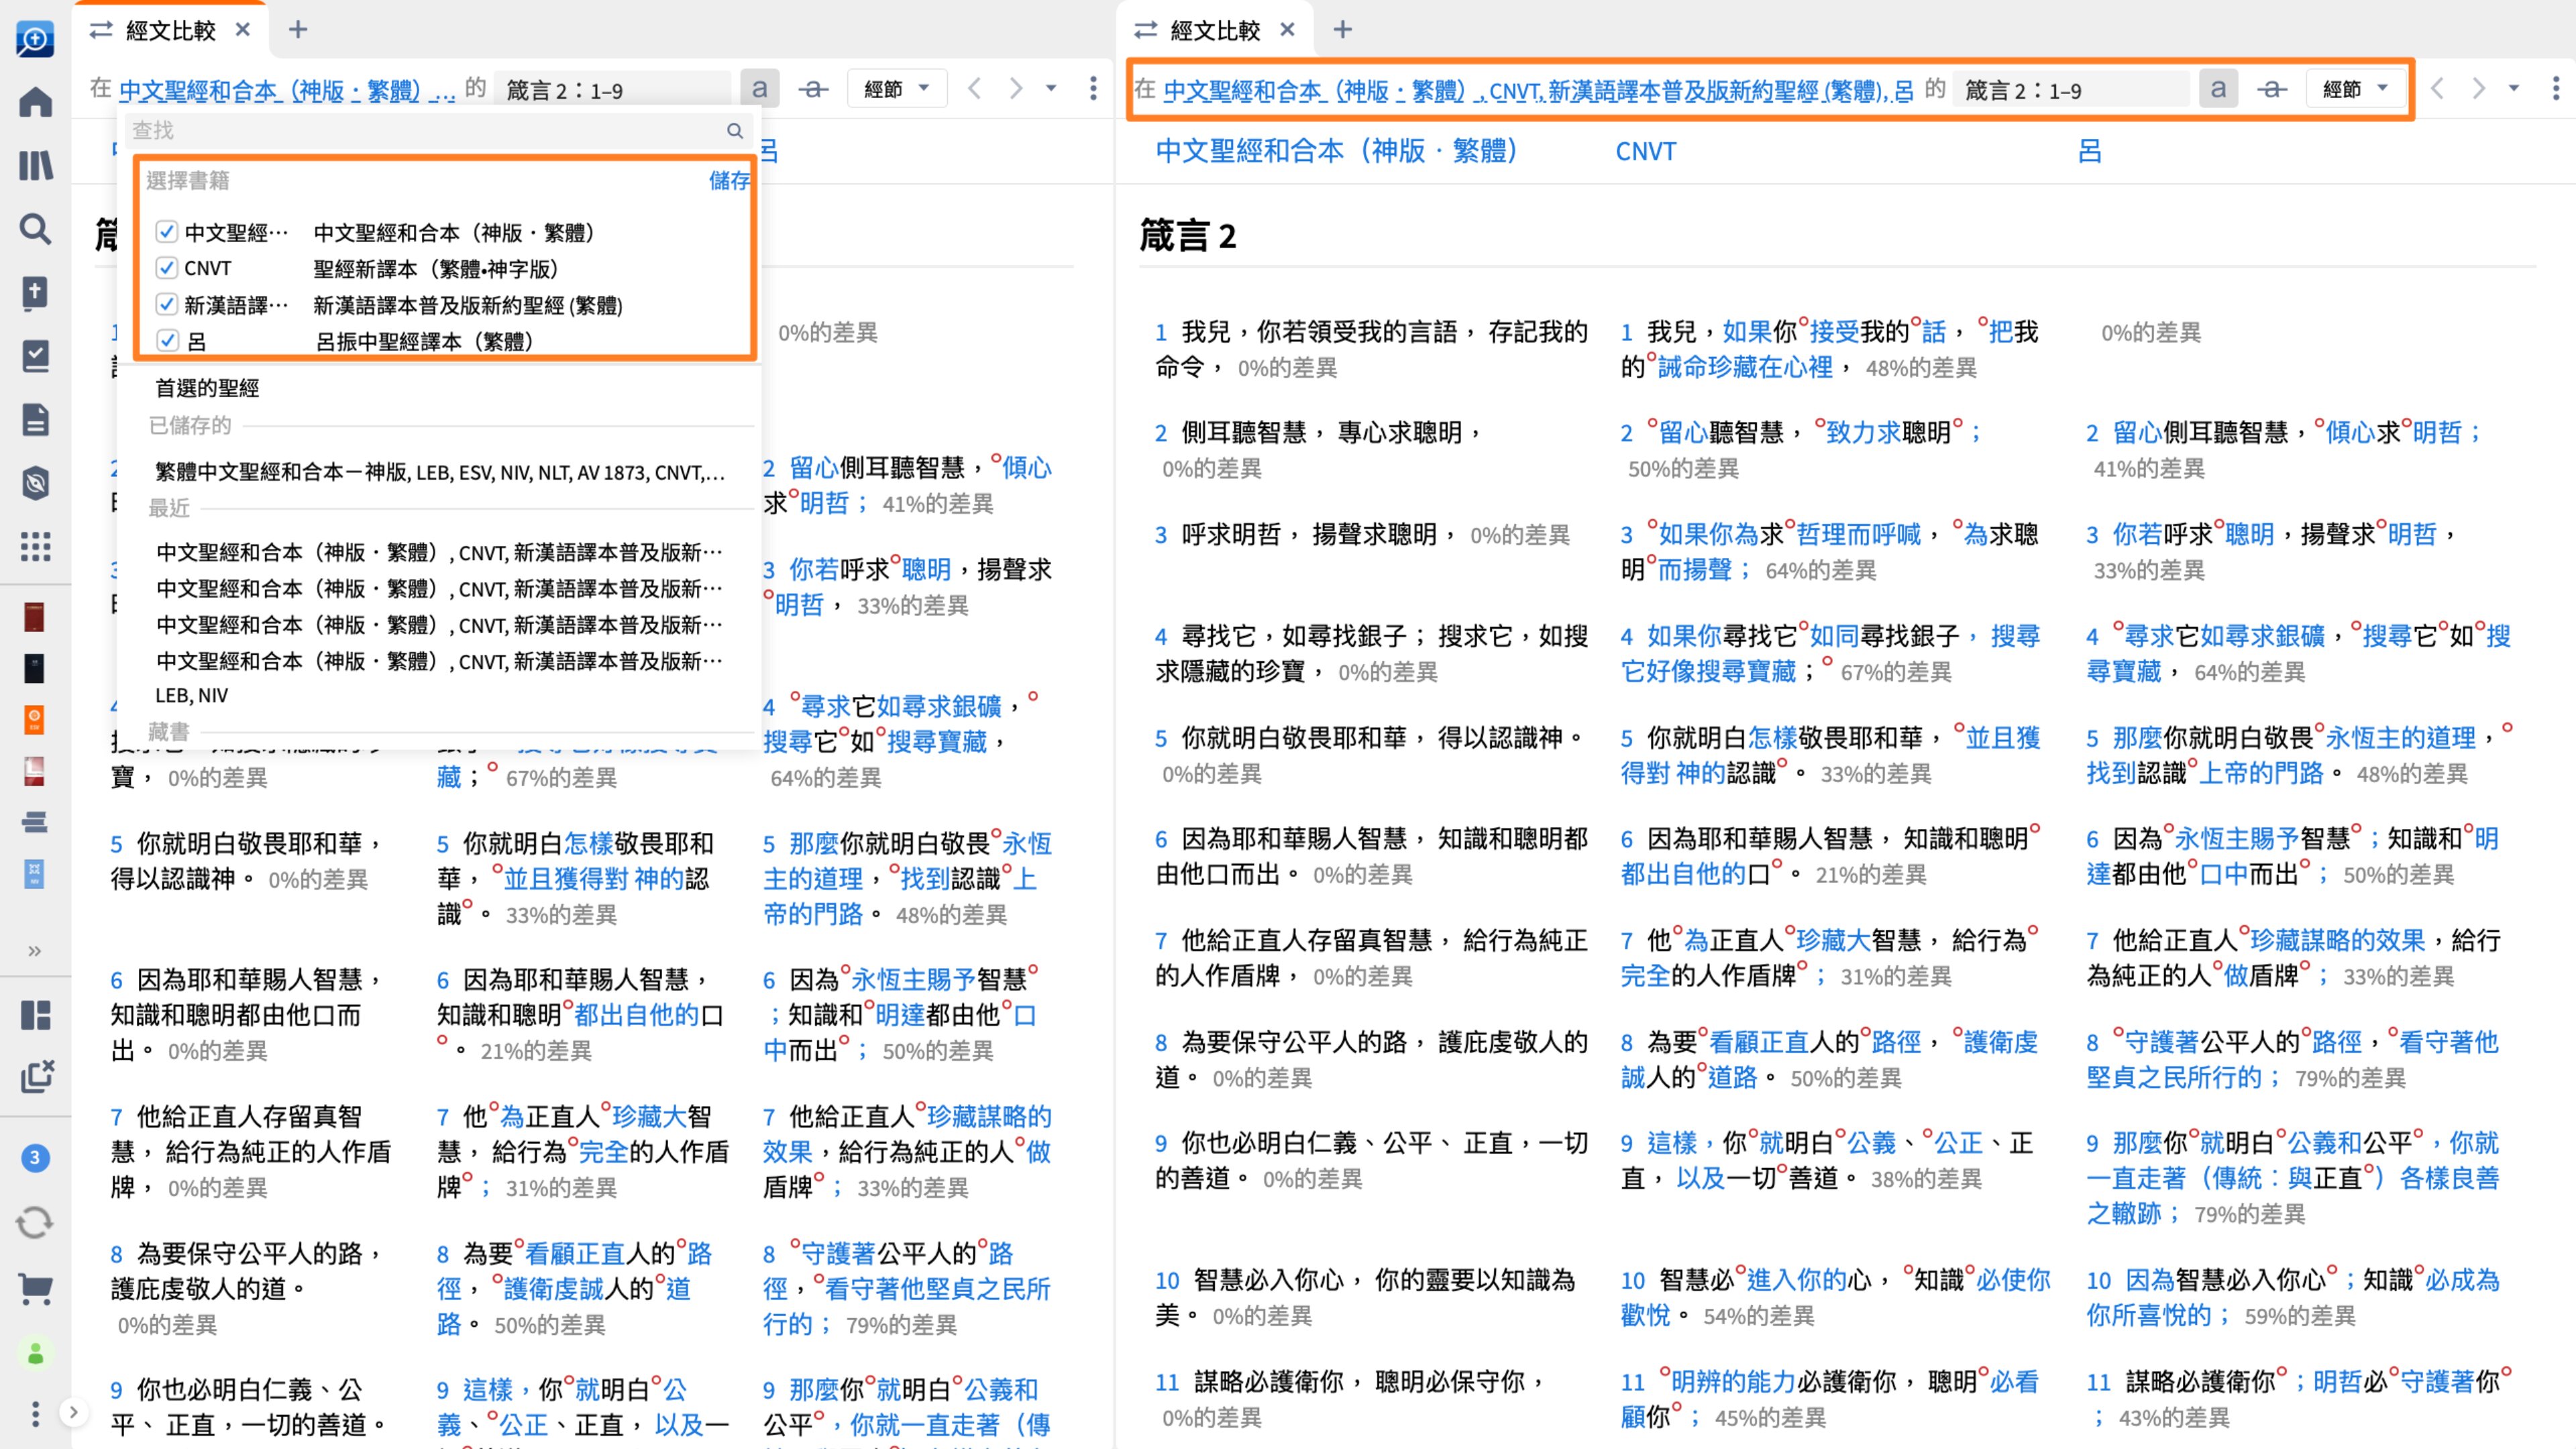Click left panel versions link 中文聖經和合本
Screen dimensions: 2576x1449
pyautogui.click(x=287, y=90)
